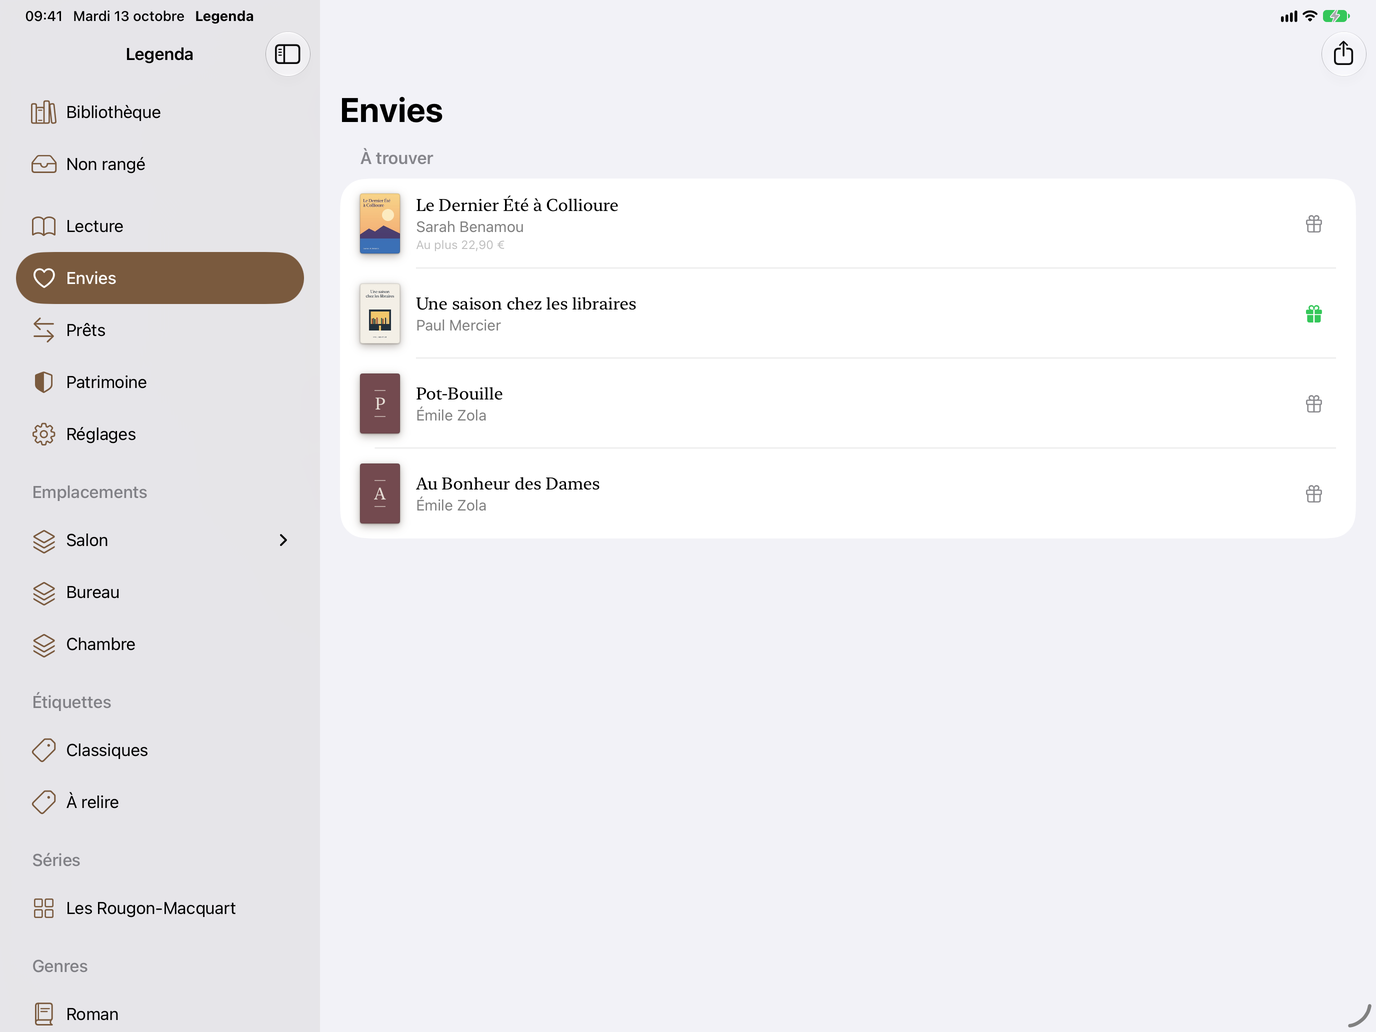1376x1032 pixels.
Task: Open cover of Le Dernier Été à Collioure
Action: [380, 223]
